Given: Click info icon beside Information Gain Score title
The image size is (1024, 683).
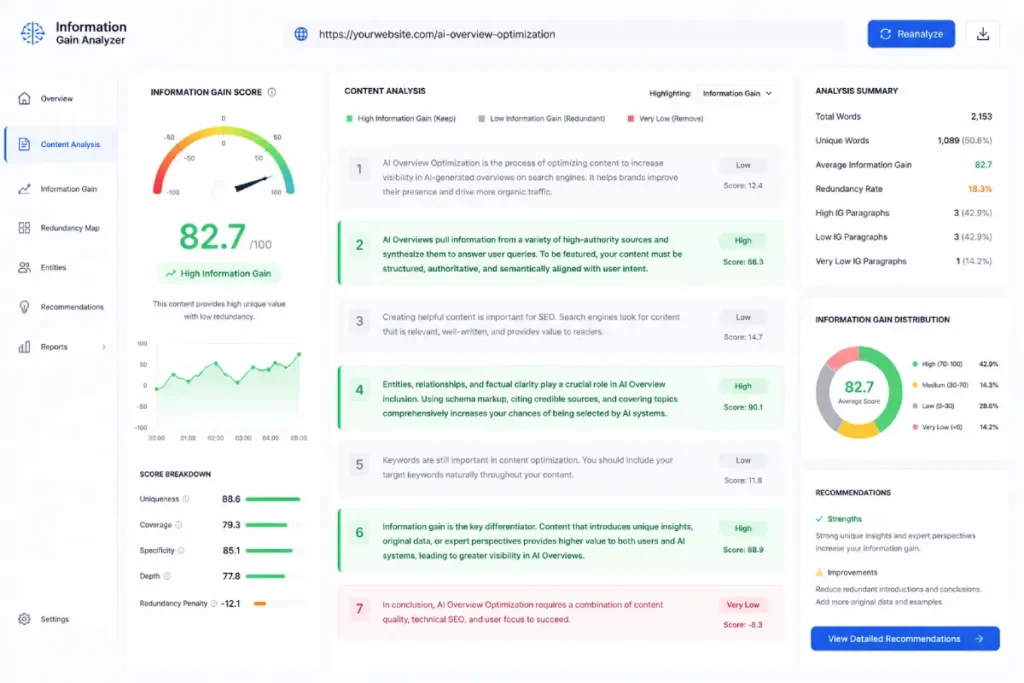Looking at the screenshot, I should click(272, 92).
